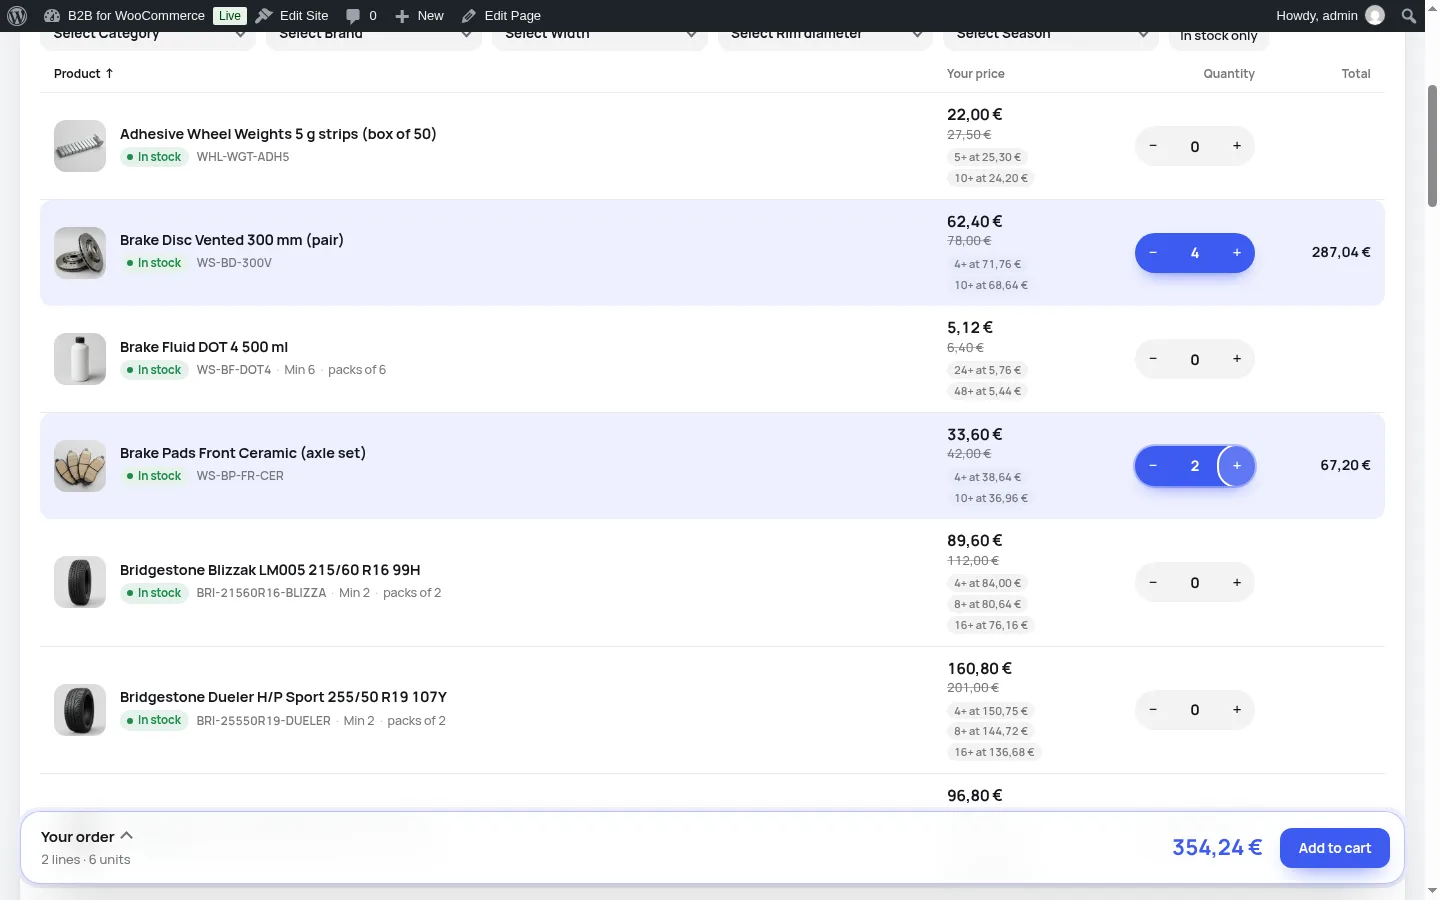This screenshot has height=900, width=1440.
Task: Expand the Select Season dropdown
Action: coord(1052,36)
